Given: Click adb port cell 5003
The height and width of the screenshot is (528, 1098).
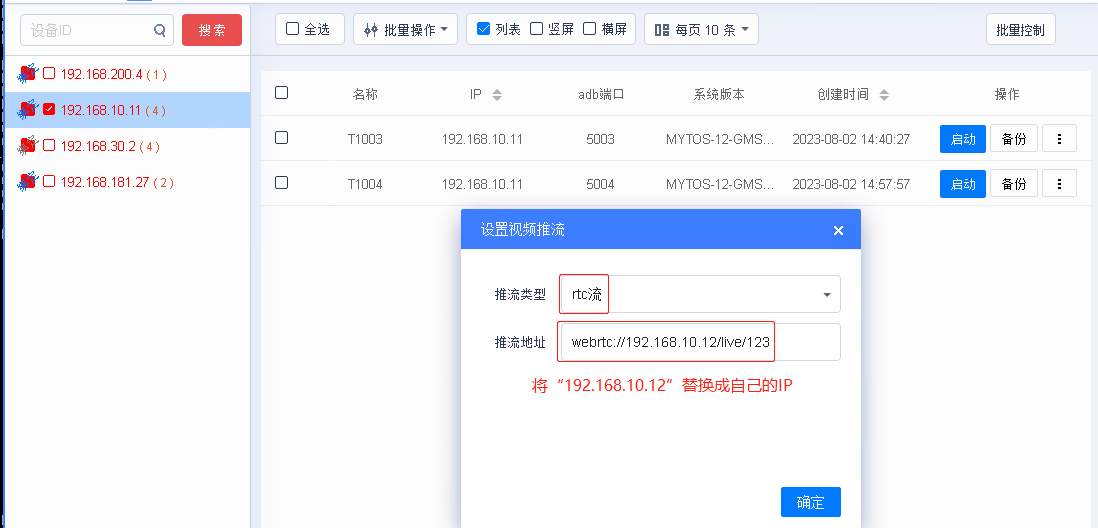Looking at the screenshot, I should [600, 139].
